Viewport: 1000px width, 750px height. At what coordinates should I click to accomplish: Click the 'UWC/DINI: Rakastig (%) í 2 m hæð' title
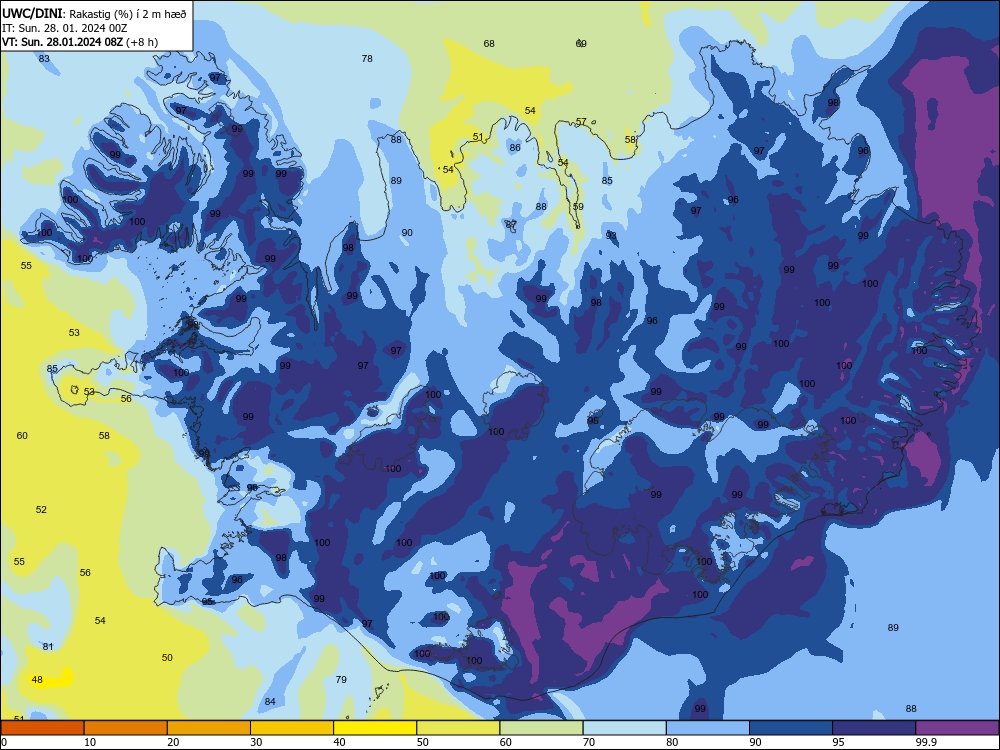point(94,14)
